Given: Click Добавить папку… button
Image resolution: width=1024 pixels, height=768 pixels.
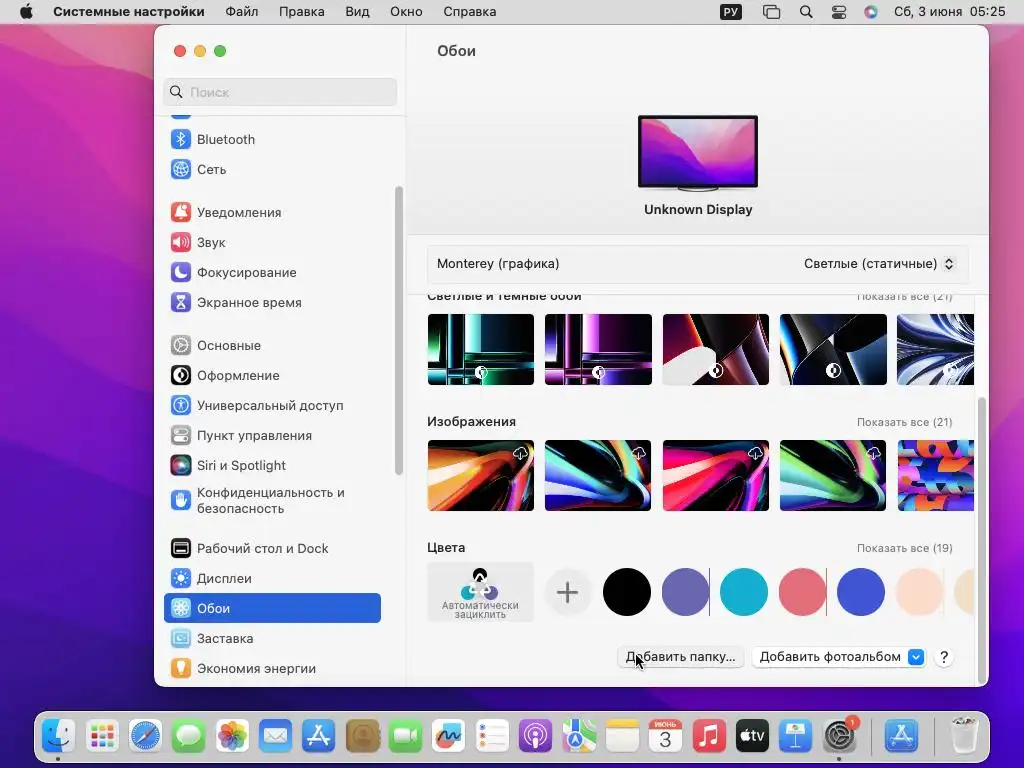Looking at the screenshot, I should click(x=680, y=657).
